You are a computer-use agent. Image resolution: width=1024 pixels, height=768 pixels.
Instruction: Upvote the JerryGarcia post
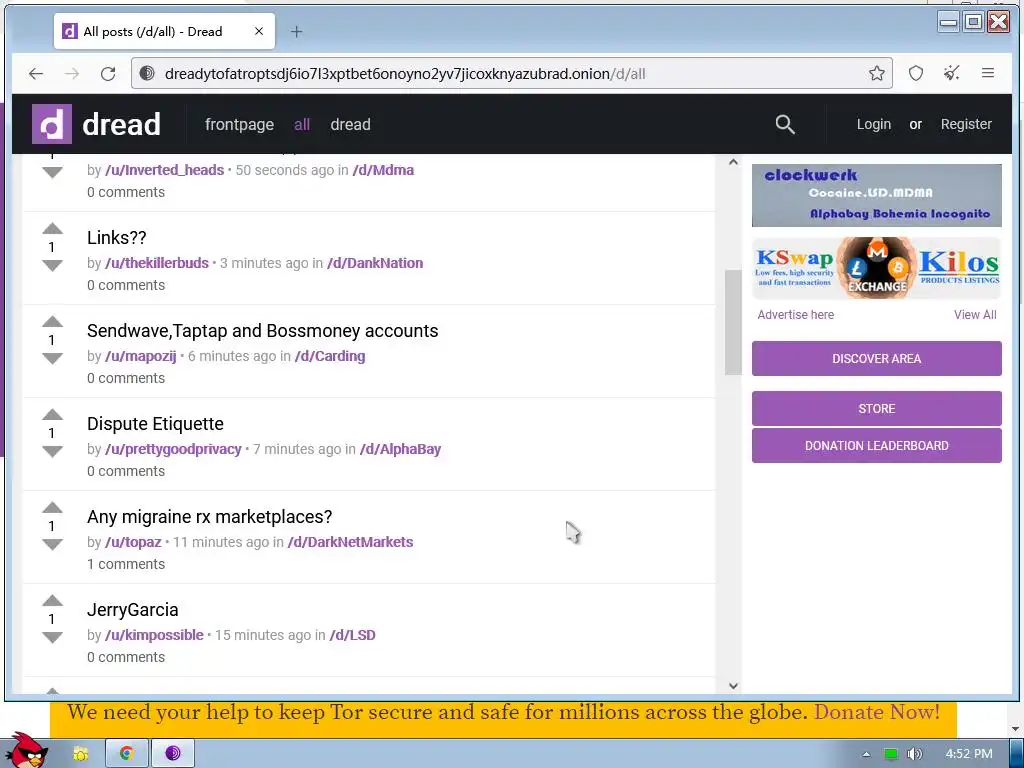pos(52,601)
